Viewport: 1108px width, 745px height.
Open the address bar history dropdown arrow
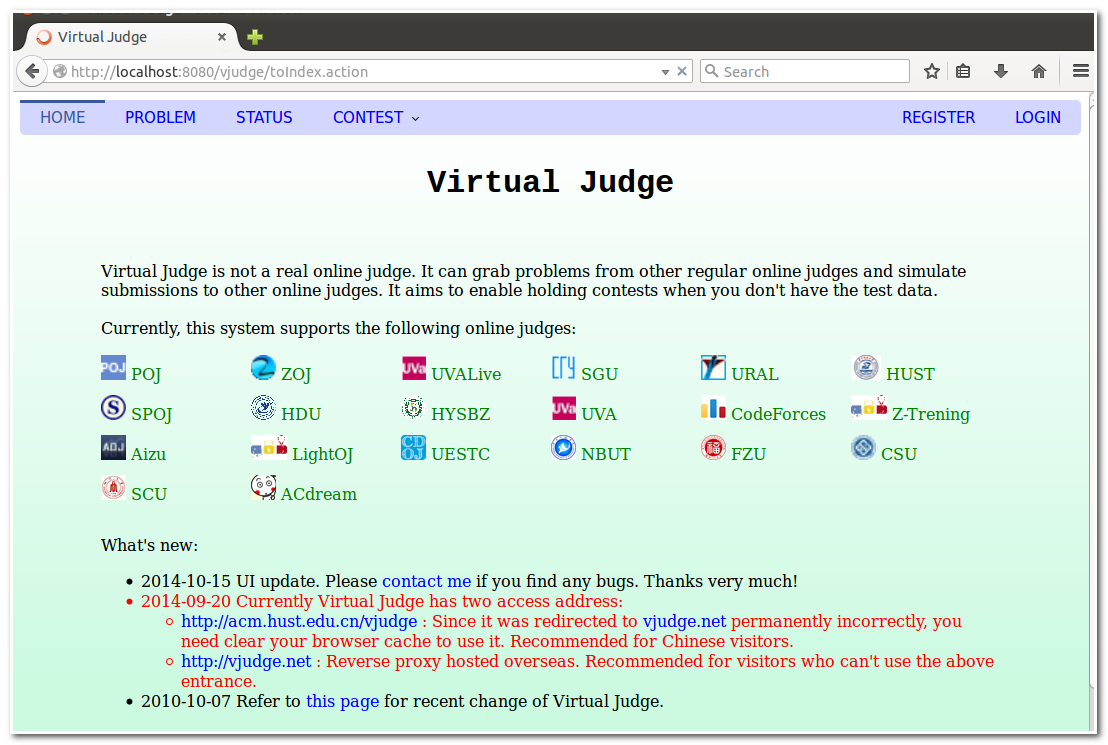[x=664, y=71]
